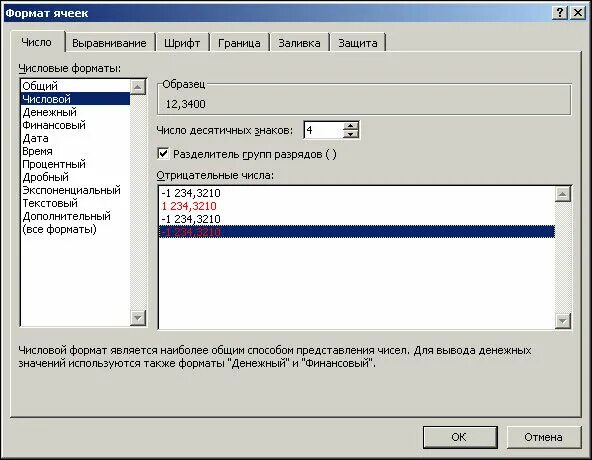Choose the Финансовый format

pyautogui.click(x=76, y=125)
